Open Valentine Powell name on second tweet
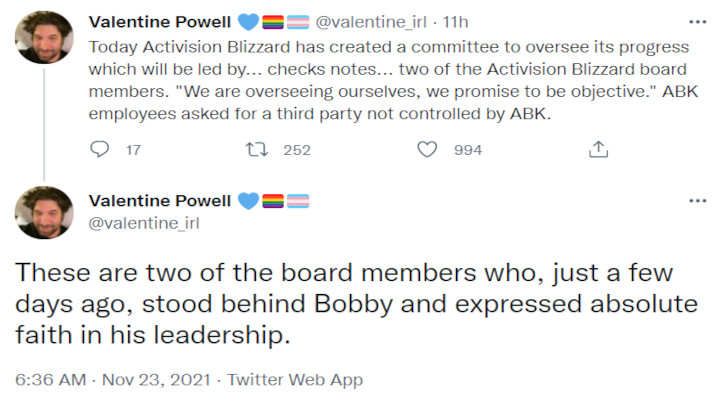Image resolution: width=720 pixels, height=405 pixels. [161, 201]
